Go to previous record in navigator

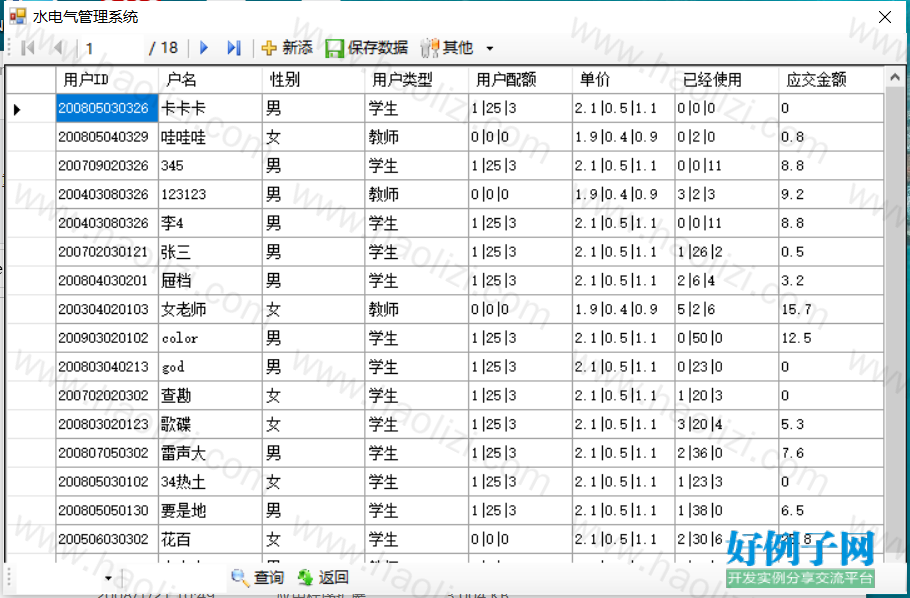(x=57, y=48)
